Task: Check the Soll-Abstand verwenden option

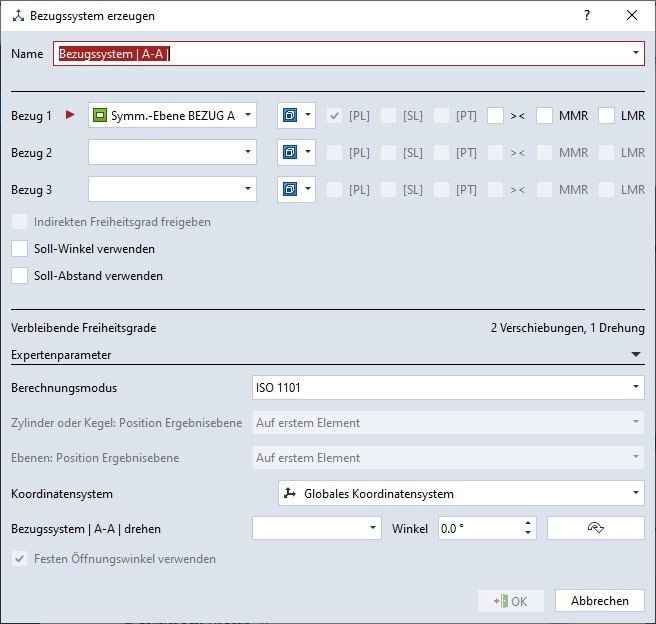Action: coord(19,276)
